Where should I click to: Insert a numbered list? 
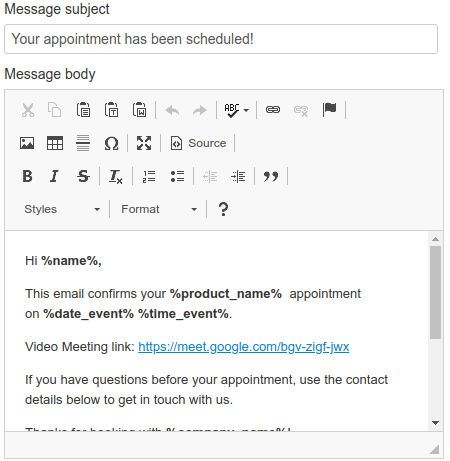point(149,176)
